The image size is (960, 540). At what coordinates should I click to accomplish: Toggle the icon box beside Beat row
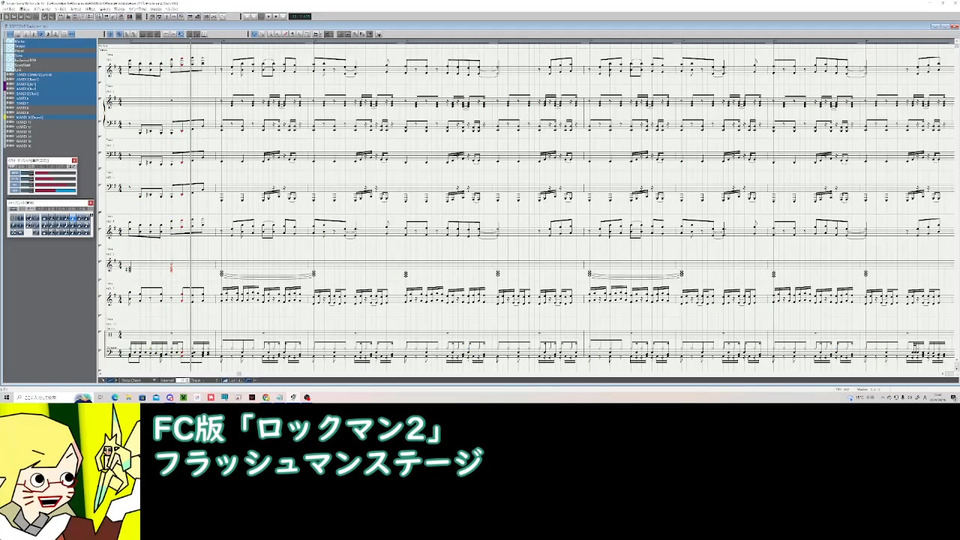click(10, 51)
